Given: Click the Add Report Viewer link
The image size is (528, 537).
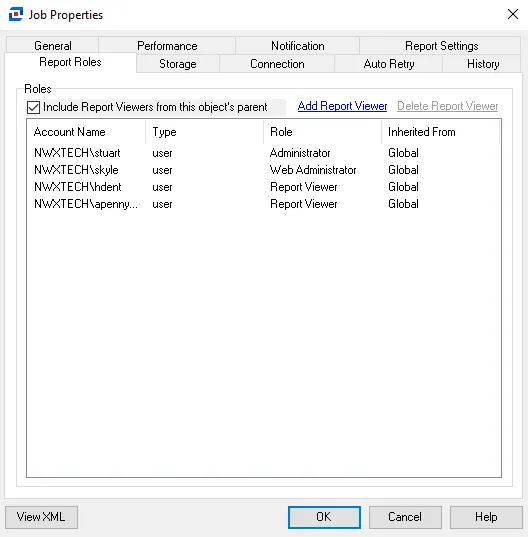Looking at the screenshot, I should point(342,106).
